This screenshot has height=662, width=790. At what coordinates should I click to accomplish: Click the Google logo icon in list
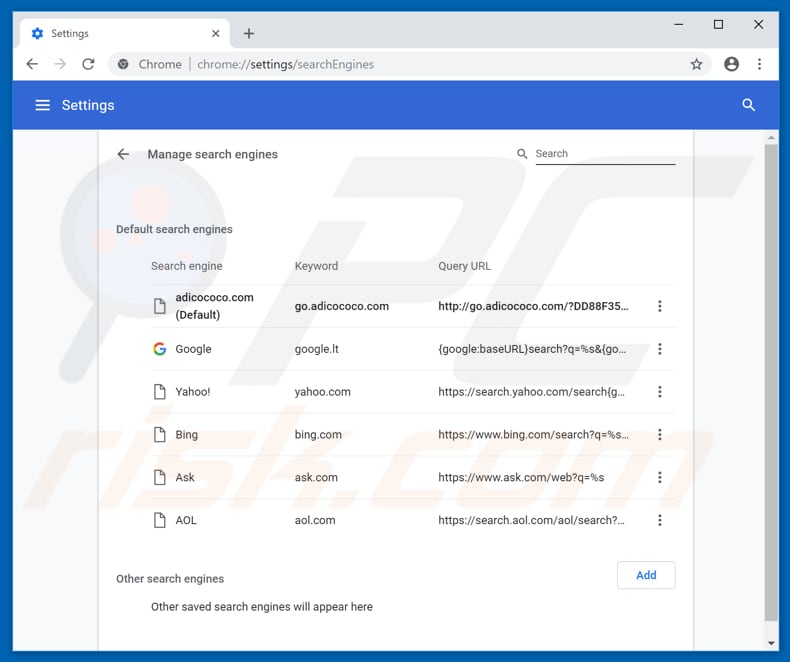[x=160, y=349]
